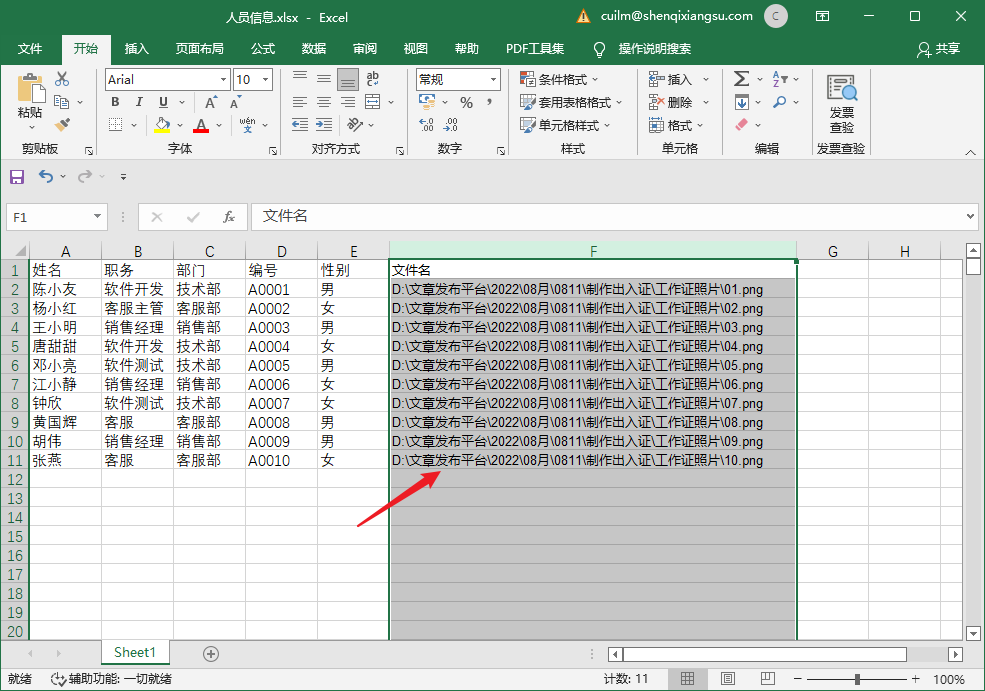
Task: Click the Copy icon
Action: click(62, 101)
